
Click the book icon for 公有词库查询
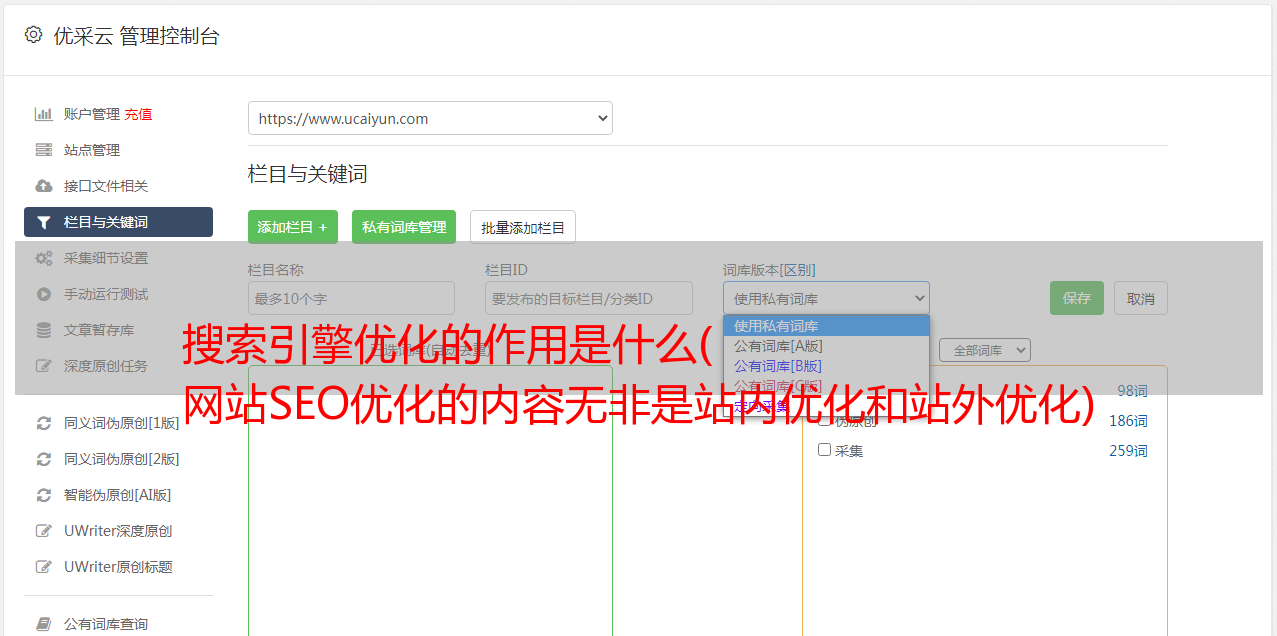coord(44,624)
